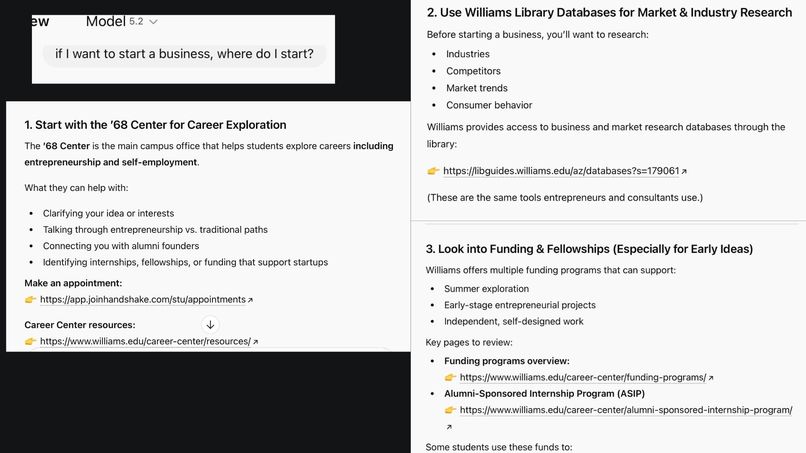The height and width of the screenshot is (453, 806).
Task: Click the bullet 'Competitors'
Action: pyautogui.click(x=473, y=71)
